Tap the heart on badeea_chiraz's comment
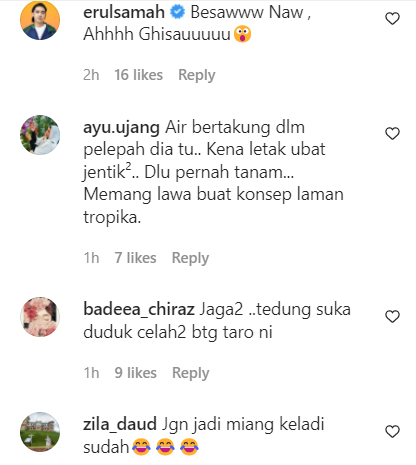Screen dimensions: 416x465 tap(392, 316)
